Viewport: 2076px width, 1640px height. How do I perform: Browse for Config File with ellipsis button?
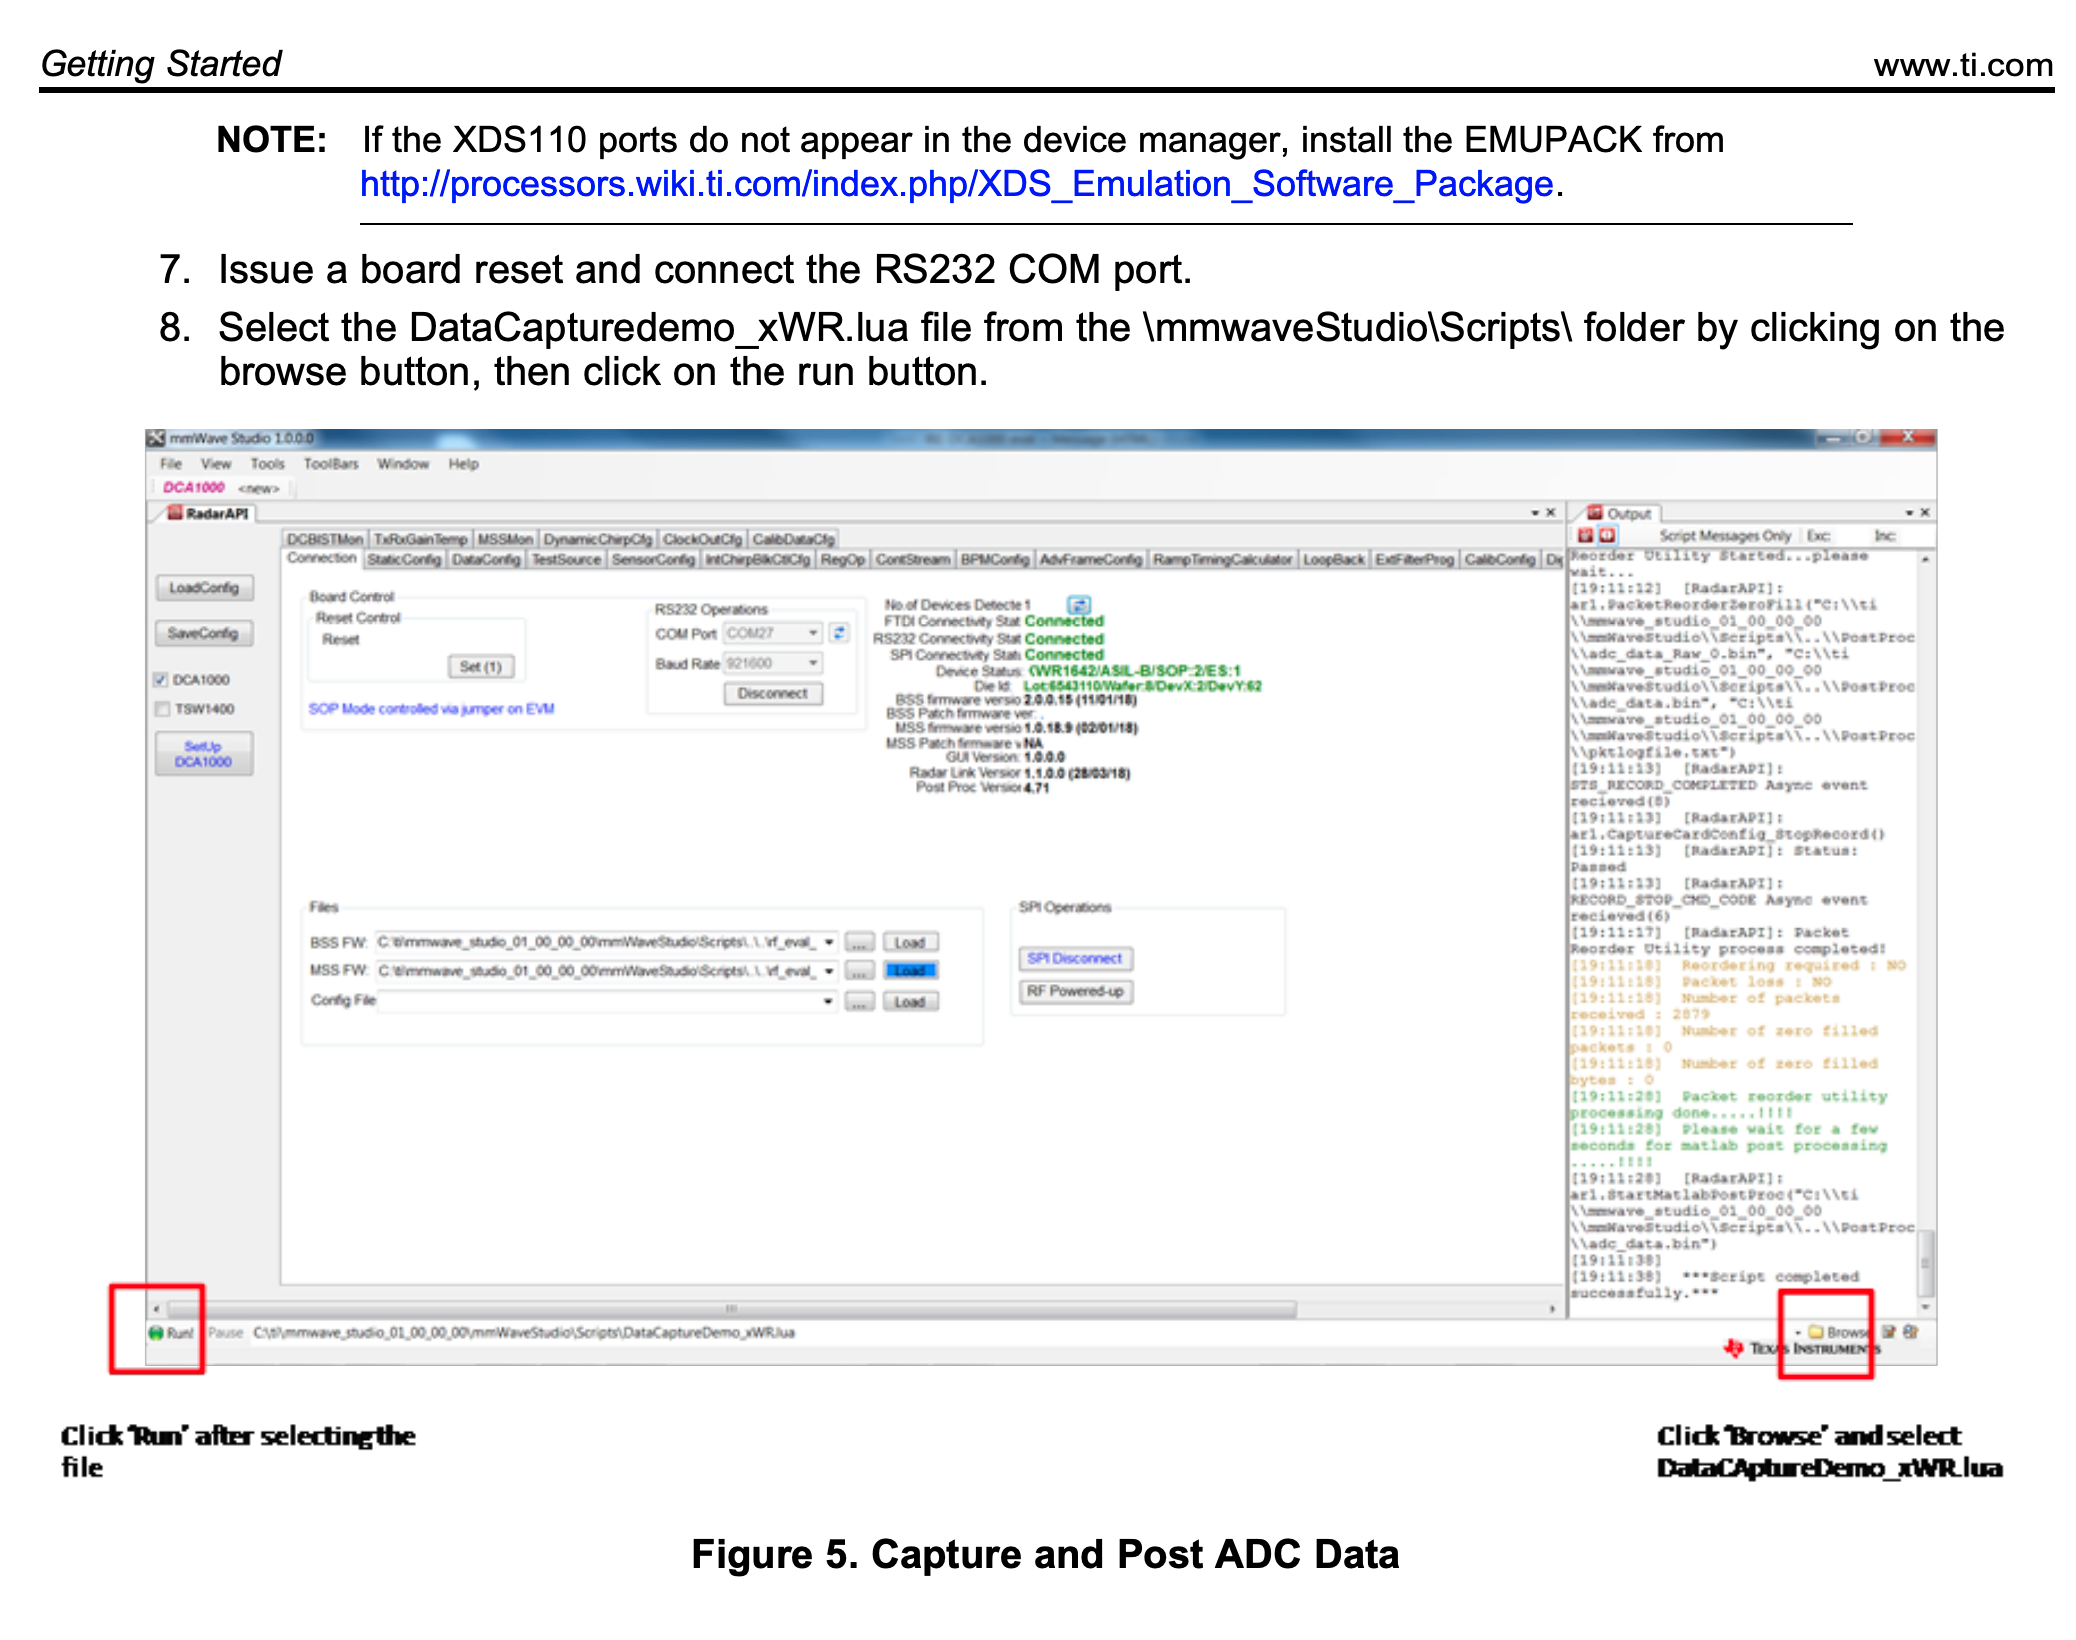(x=859, y=1001)
